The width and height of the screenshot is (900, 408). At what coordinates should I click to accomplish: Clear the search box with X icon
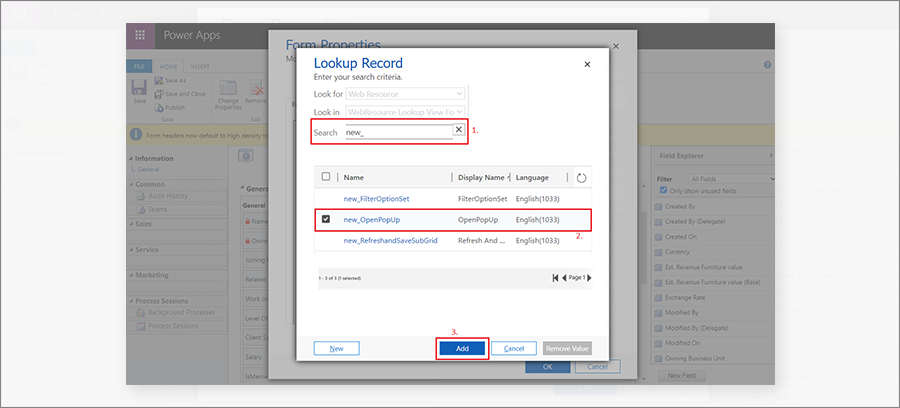pyautogui.click(x=459, y=130)
